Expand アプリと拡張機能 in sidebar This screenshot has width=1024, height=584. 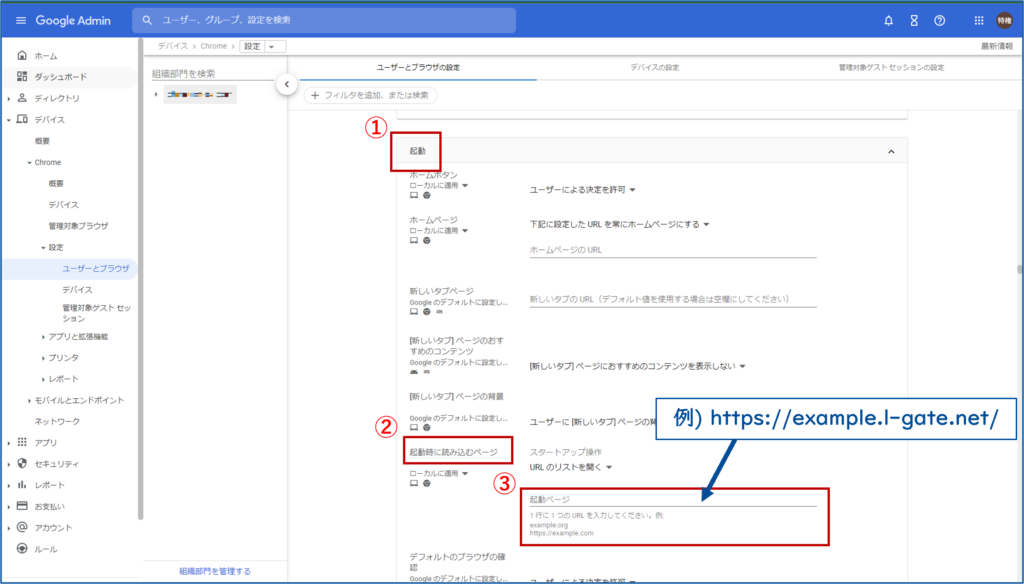coord(43,337)
